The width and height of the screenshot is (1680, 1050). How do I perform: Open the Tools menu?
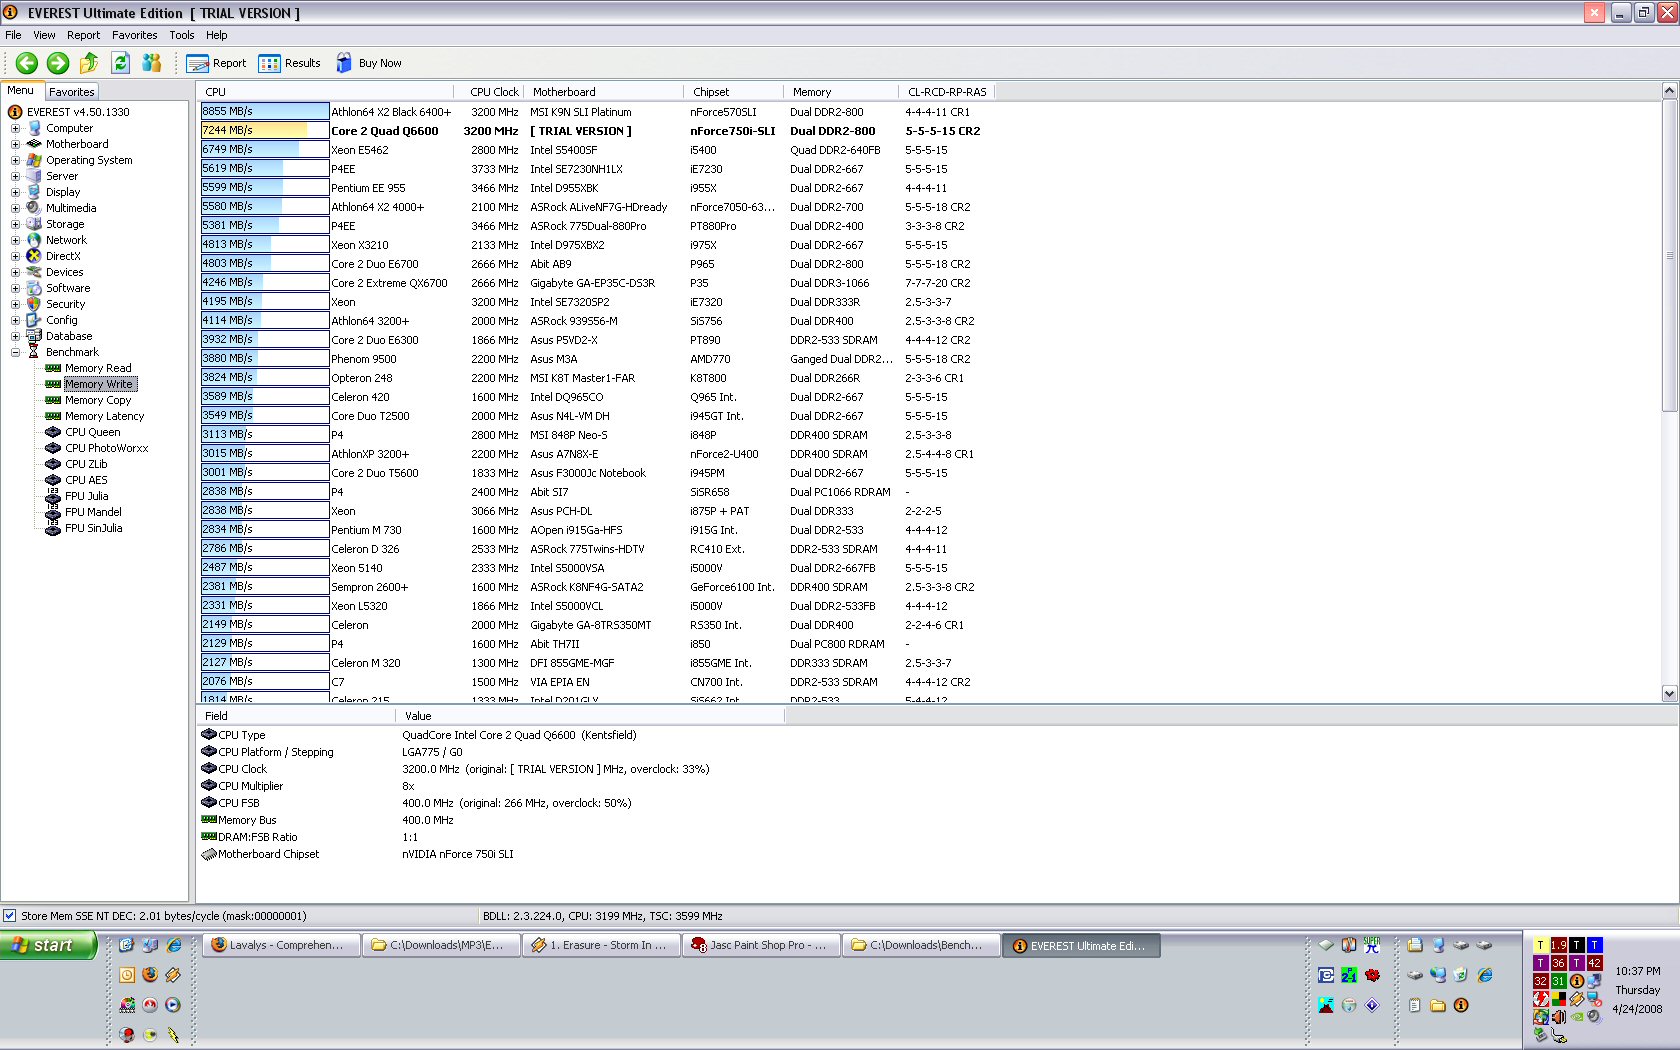[x=181, y=35]
